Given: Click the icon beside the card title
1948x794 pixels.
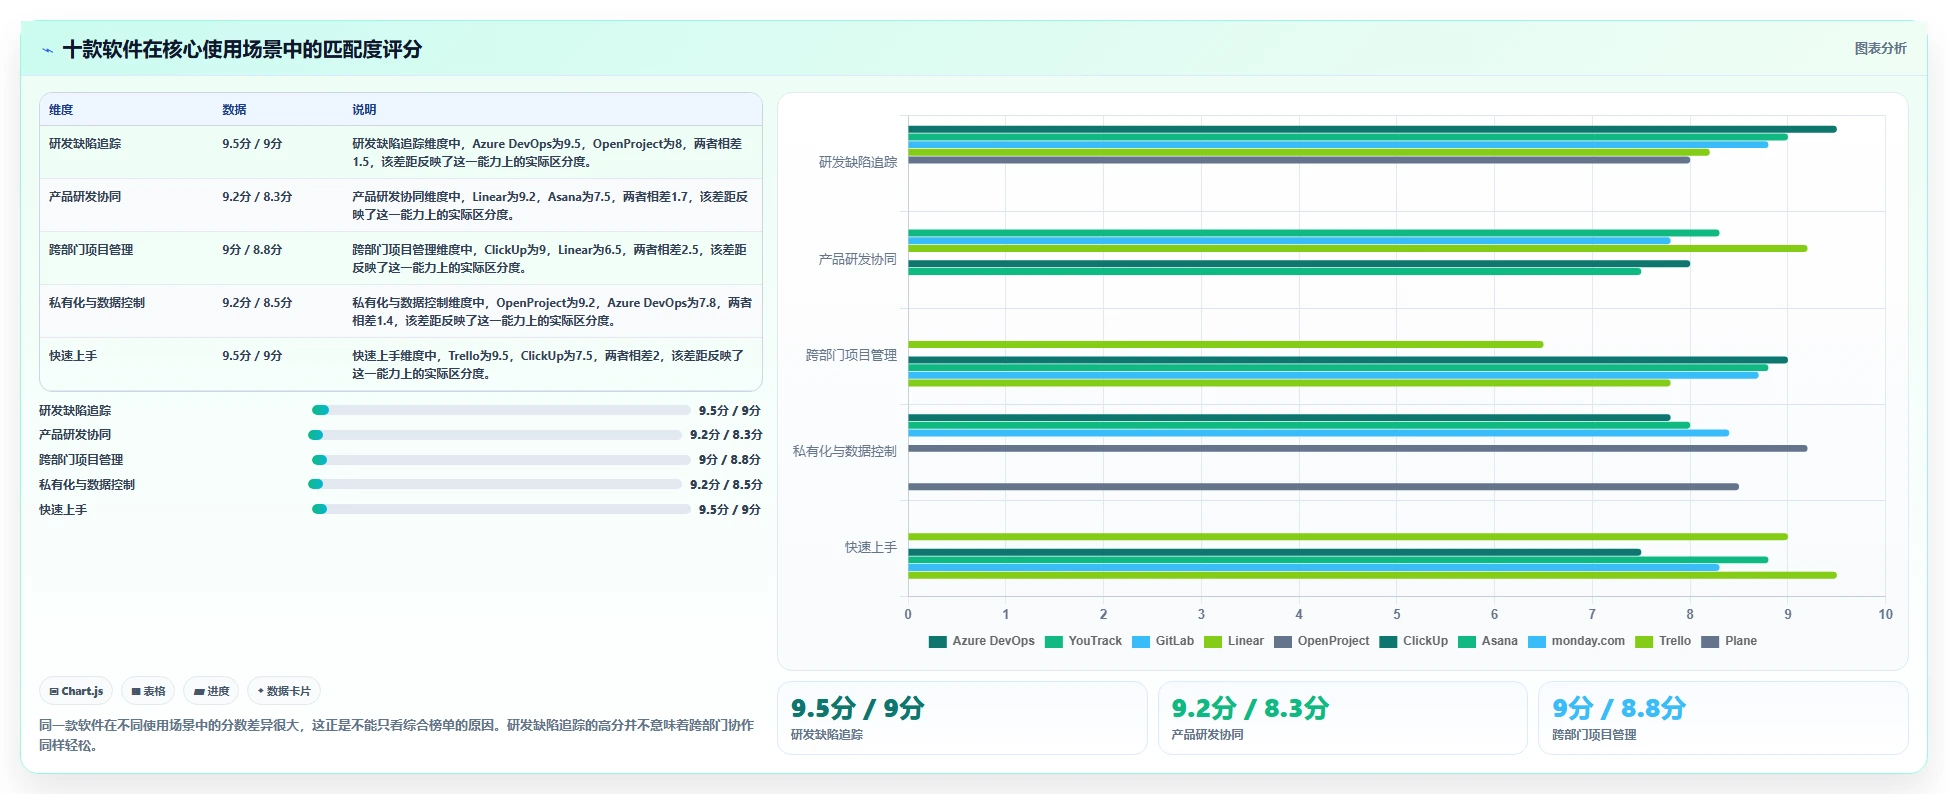Looking at the screenshot, I should click(47, 50).
